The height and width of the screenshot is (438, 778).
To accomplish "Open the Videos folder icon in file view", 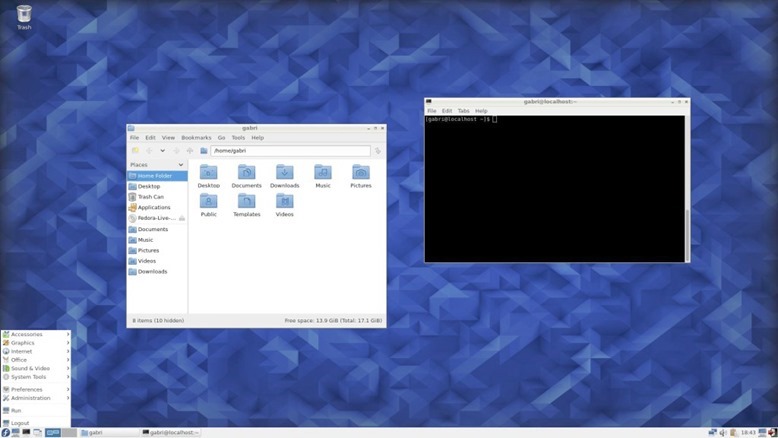I will click(x=285, y=205).
